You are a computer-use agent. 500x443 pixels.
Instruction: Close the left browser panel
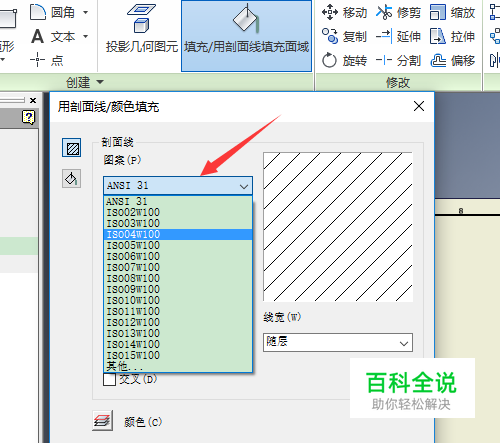click(33, 100)
